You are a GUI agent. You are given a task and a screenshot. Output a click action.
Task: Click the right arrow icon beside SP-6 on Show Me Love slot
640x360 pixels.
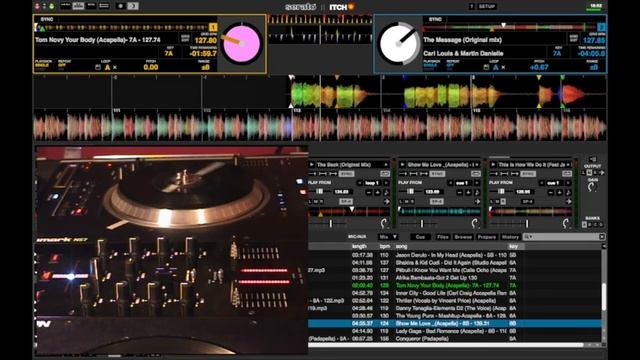(477, 201)
